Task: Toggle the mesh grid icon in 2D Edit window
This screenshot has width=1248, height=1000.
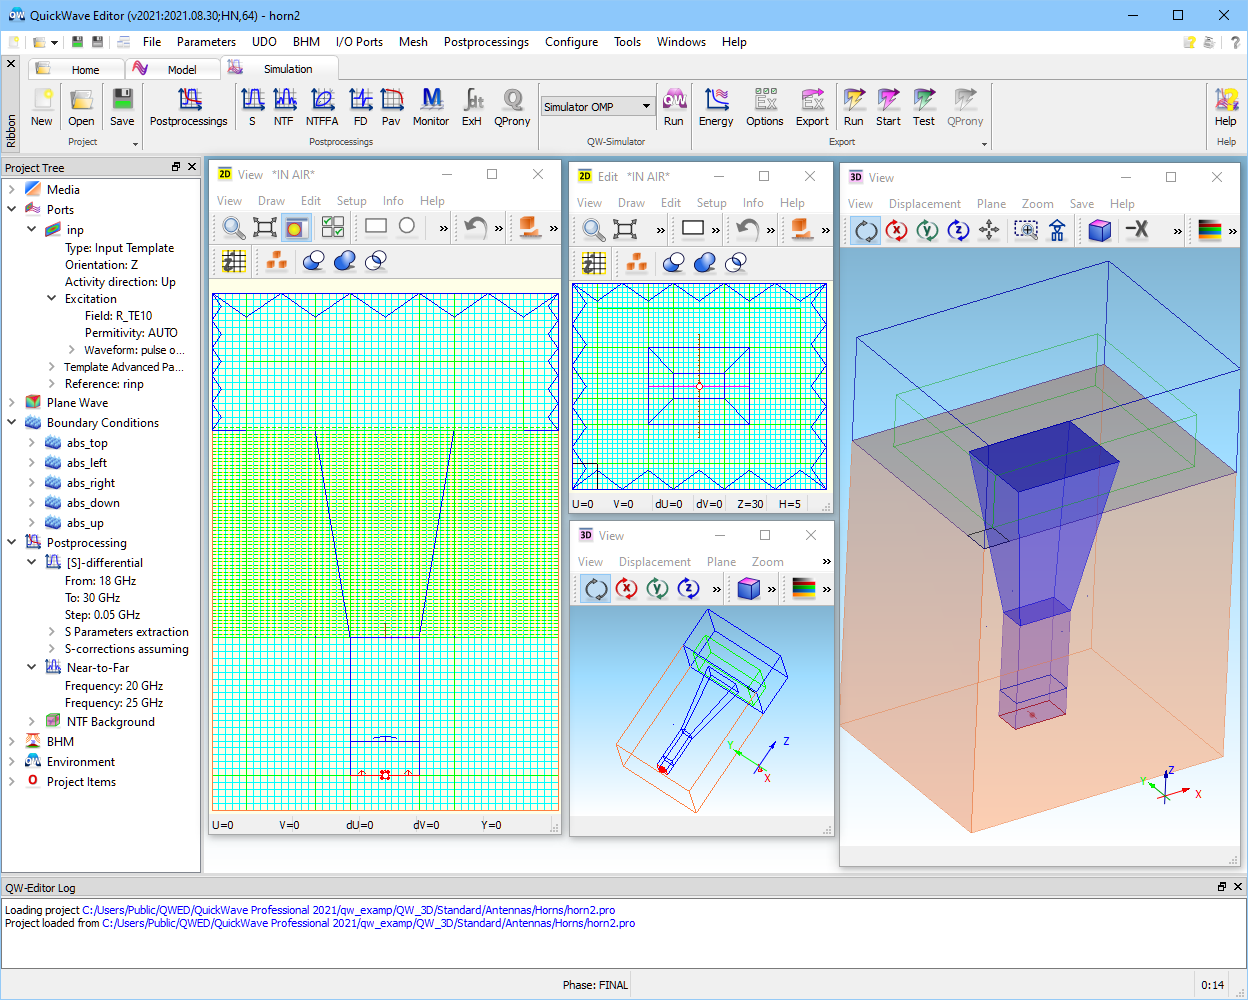Action: coord(594,263)
